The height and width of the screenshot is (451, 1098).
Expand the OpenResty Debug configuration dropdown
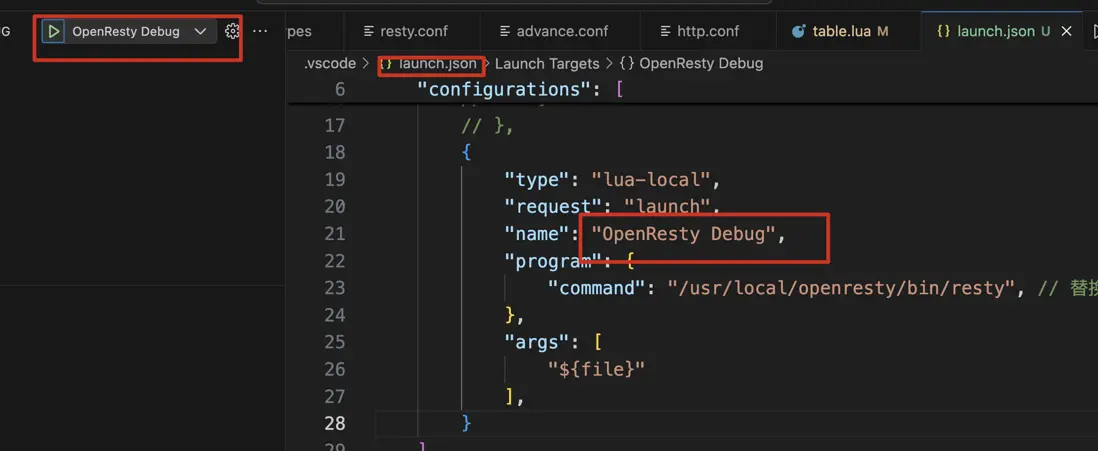200,31
